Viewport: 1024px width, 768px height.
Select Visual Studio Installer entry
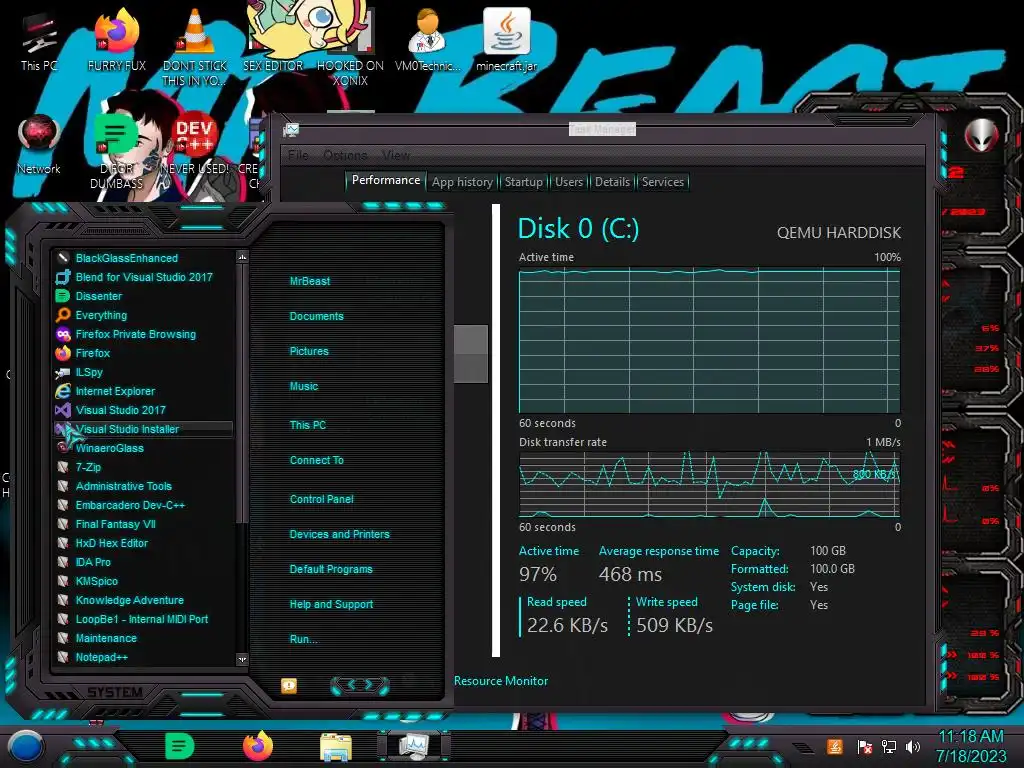click(x=142, y=429)
